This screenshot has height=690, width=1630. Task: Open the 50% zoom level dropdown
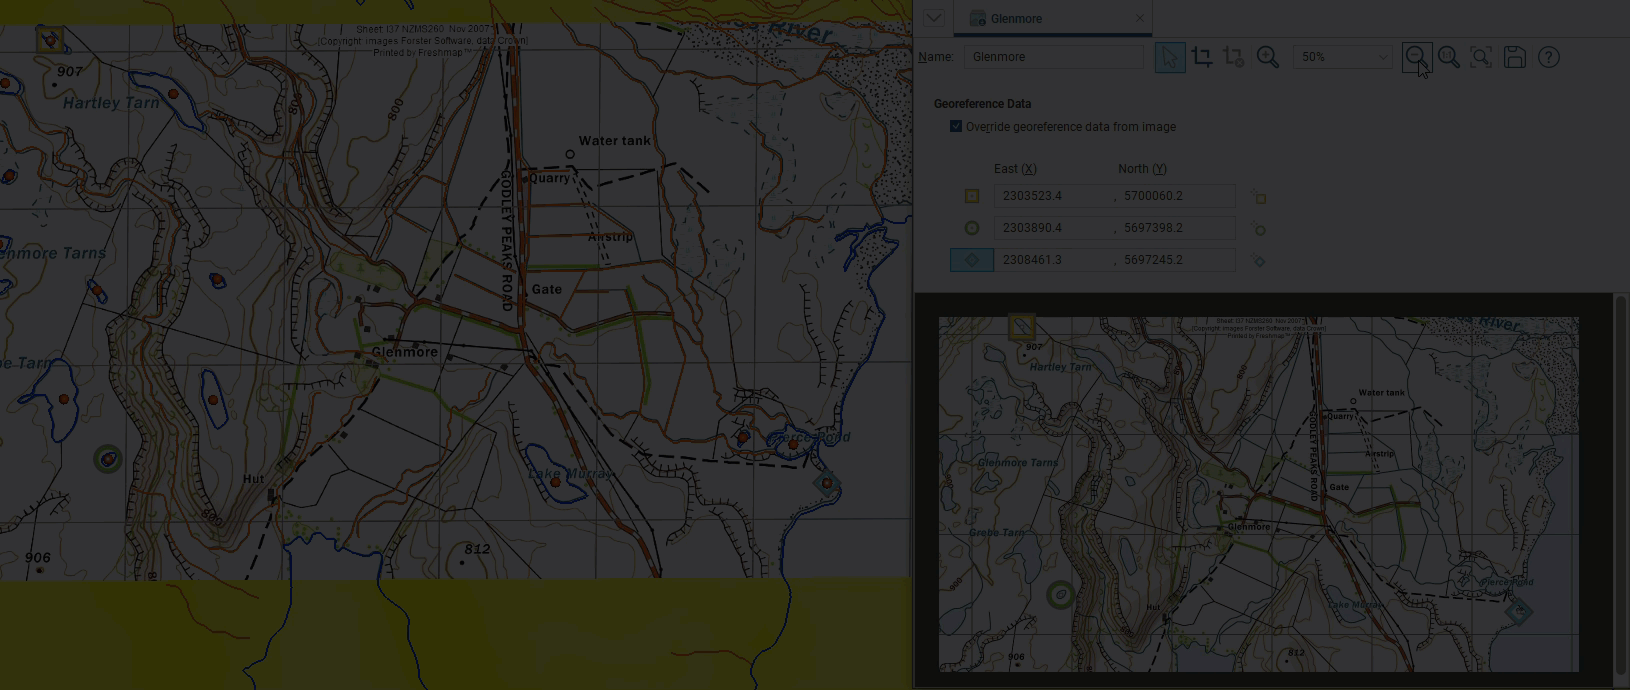[x=1342, y=57]
